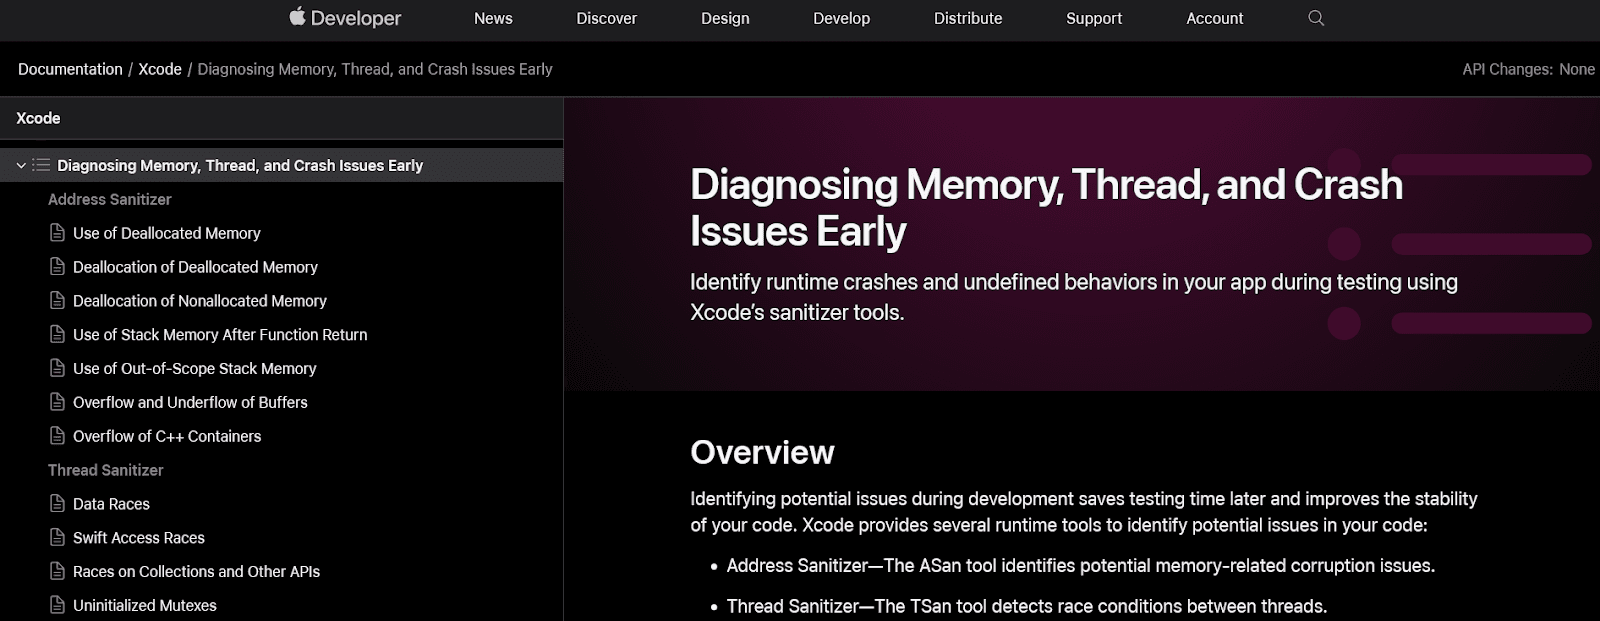This screenshot has width=1600, height=621.
Task: Open the Account page
Action: [1214, 18]
